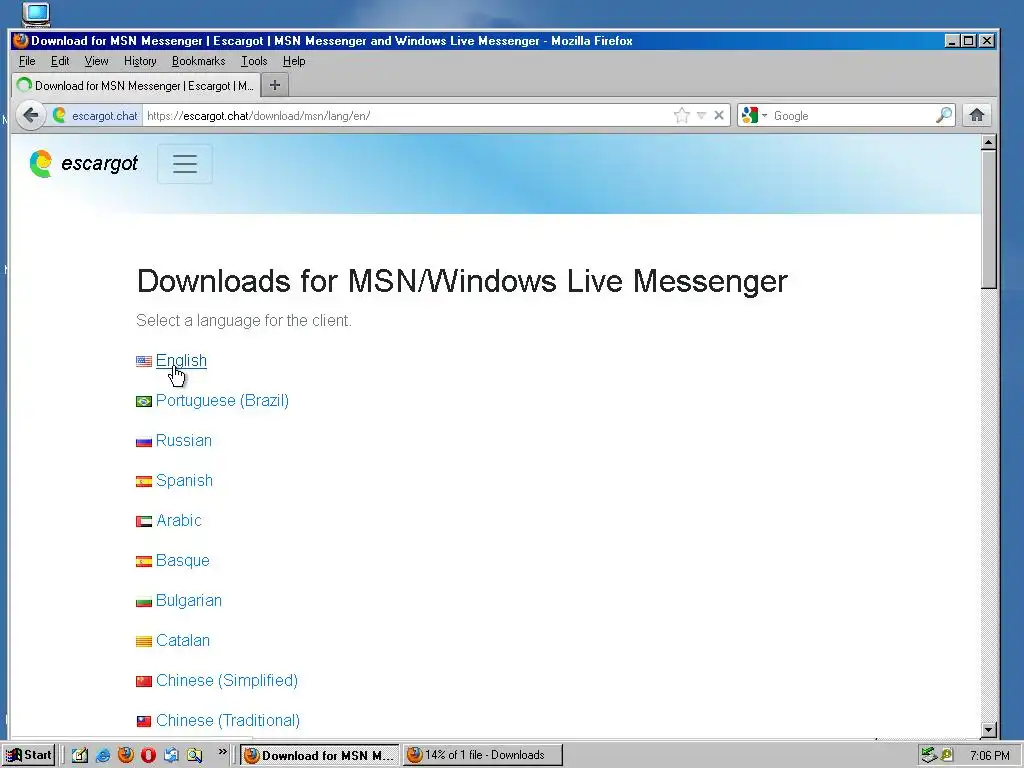Open the Tools menu
Screen dimensions: 1024x768
click(x=254, y=61)
